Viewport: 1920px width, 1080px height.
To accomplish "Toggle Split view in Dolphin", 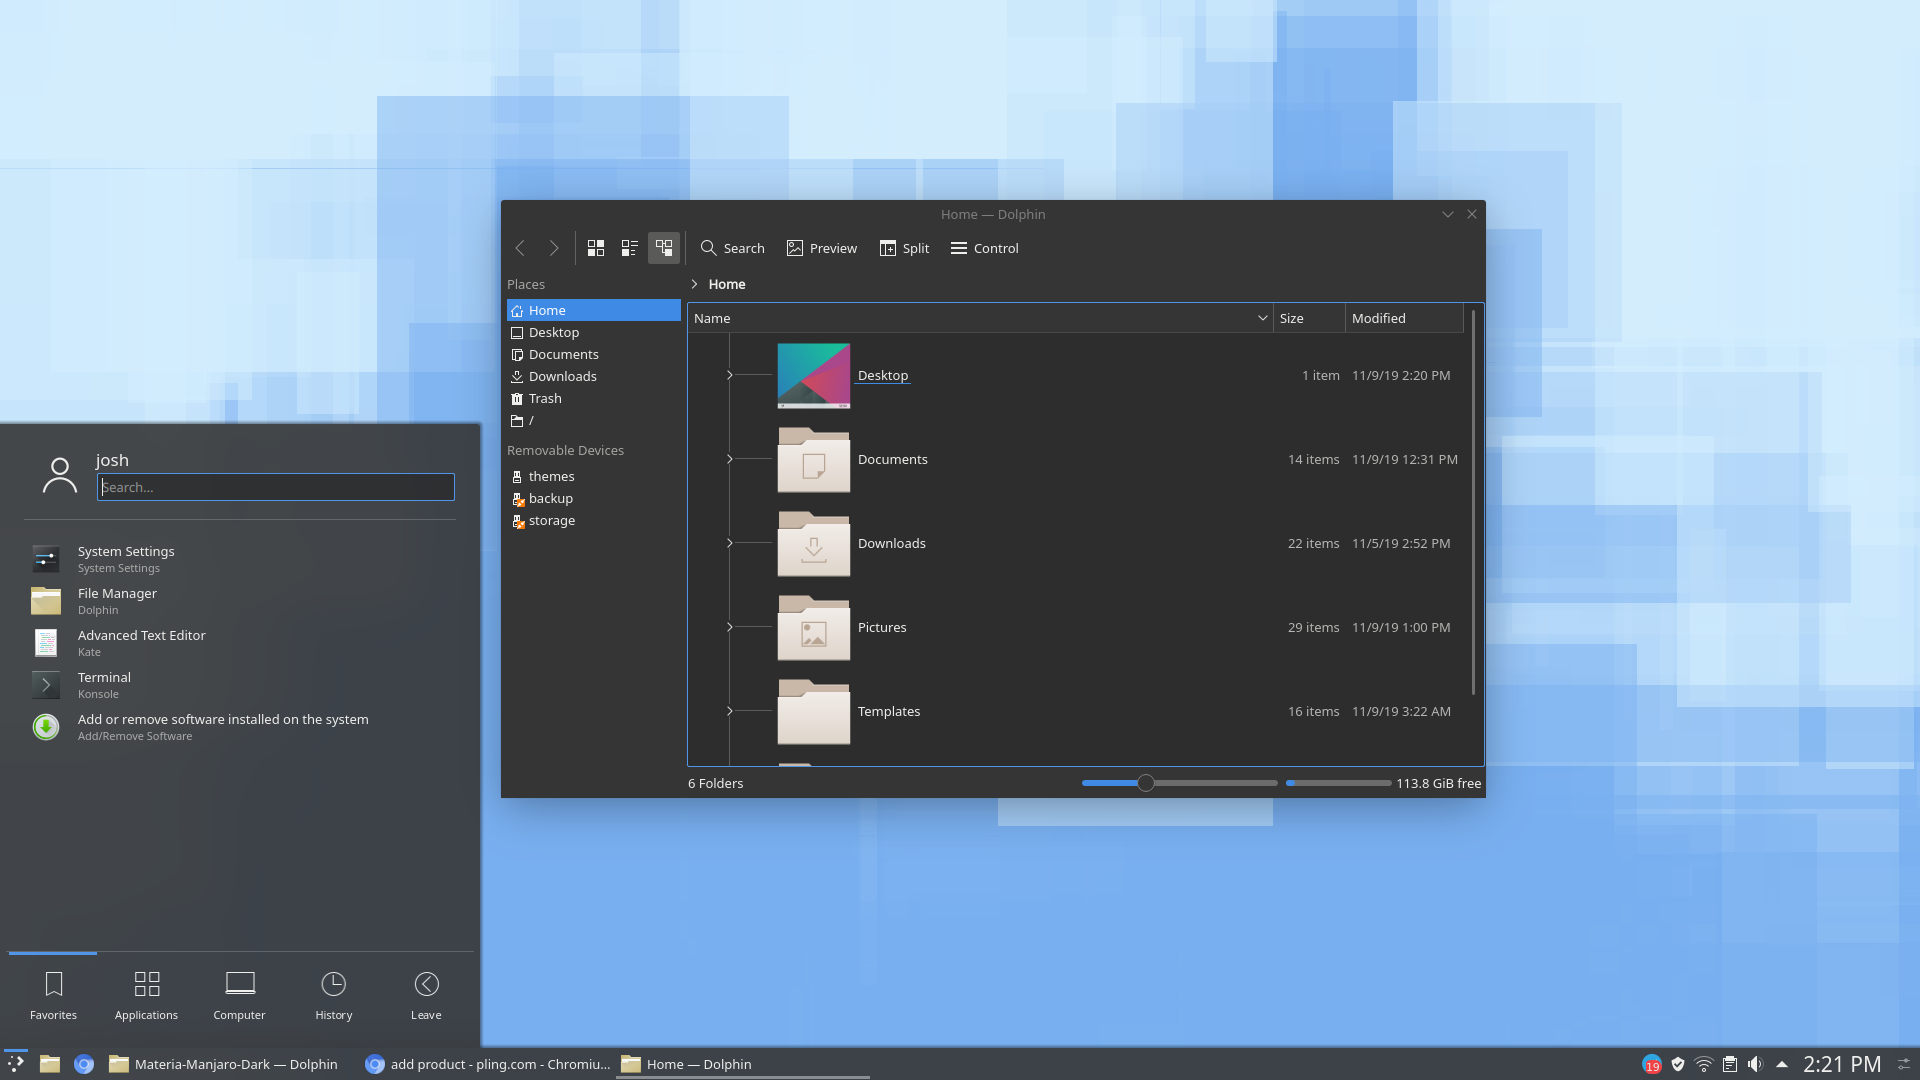I will (x=904, y=248).
